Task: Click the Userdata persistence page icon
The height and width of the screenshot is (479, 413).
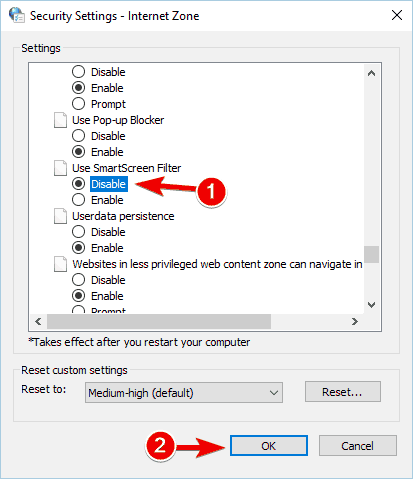Action: click(x=60, y=216)
